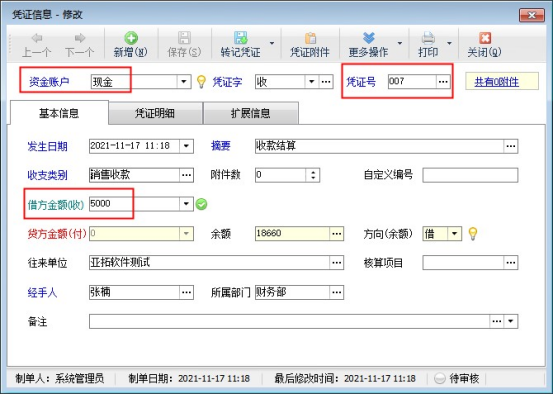This screenshot has height=394, width=554.
Task: Switch to the 凭证明细 tab
Action: pyautogui.click(x=155, y=113)
